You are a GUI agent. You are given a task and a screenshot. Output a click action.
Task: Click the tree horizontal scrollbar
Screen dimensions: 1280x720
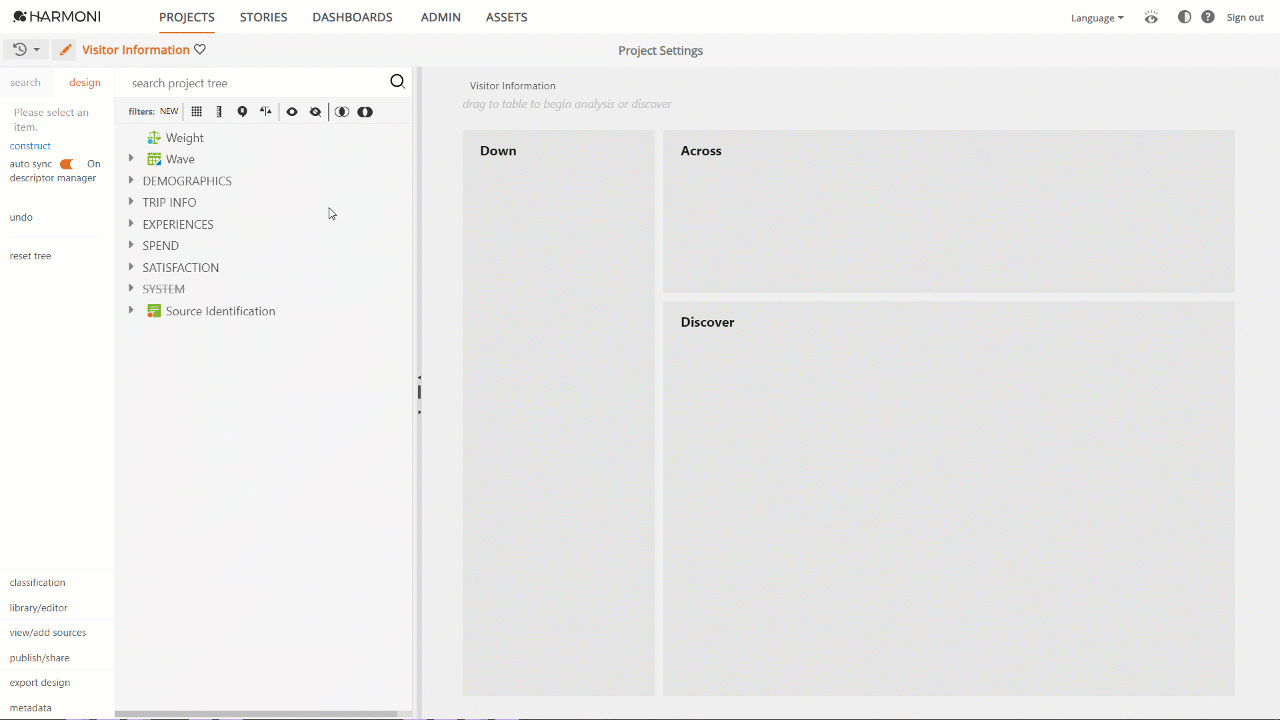click(x=256, y=714)
